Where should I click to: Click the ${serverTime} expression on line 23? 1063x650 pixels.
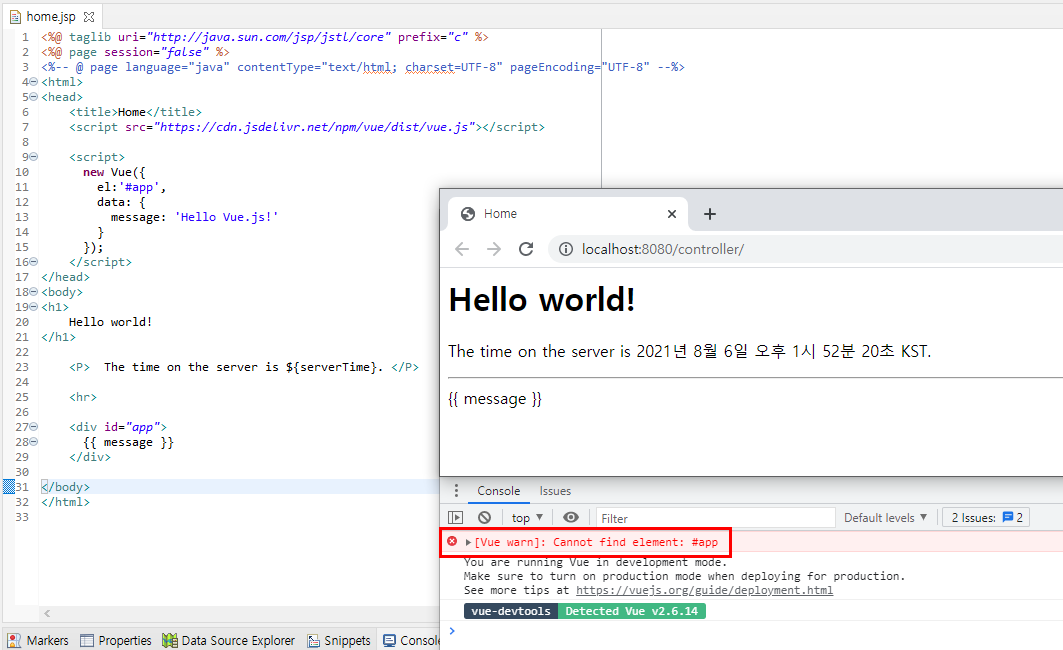[330, 367]
